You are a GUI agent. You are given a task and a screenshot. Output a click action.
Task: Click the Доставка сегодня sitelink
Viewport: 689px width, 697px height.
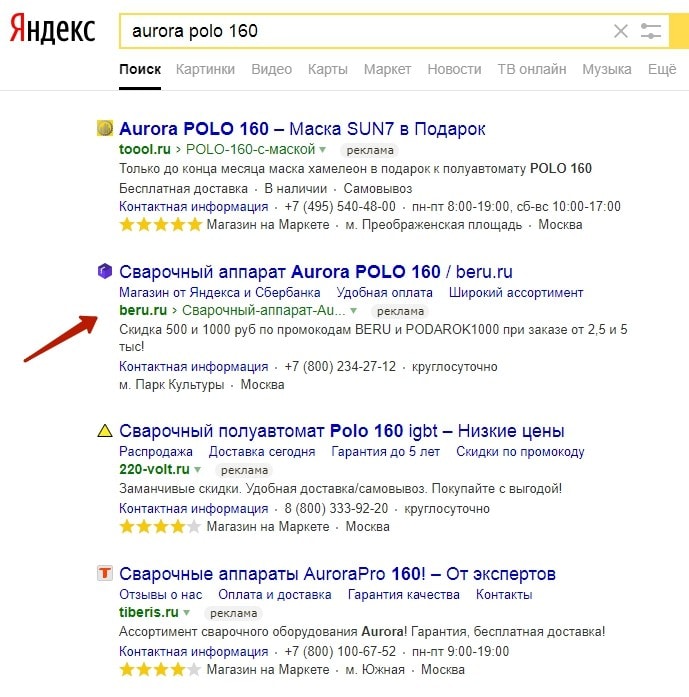(262, 452)
